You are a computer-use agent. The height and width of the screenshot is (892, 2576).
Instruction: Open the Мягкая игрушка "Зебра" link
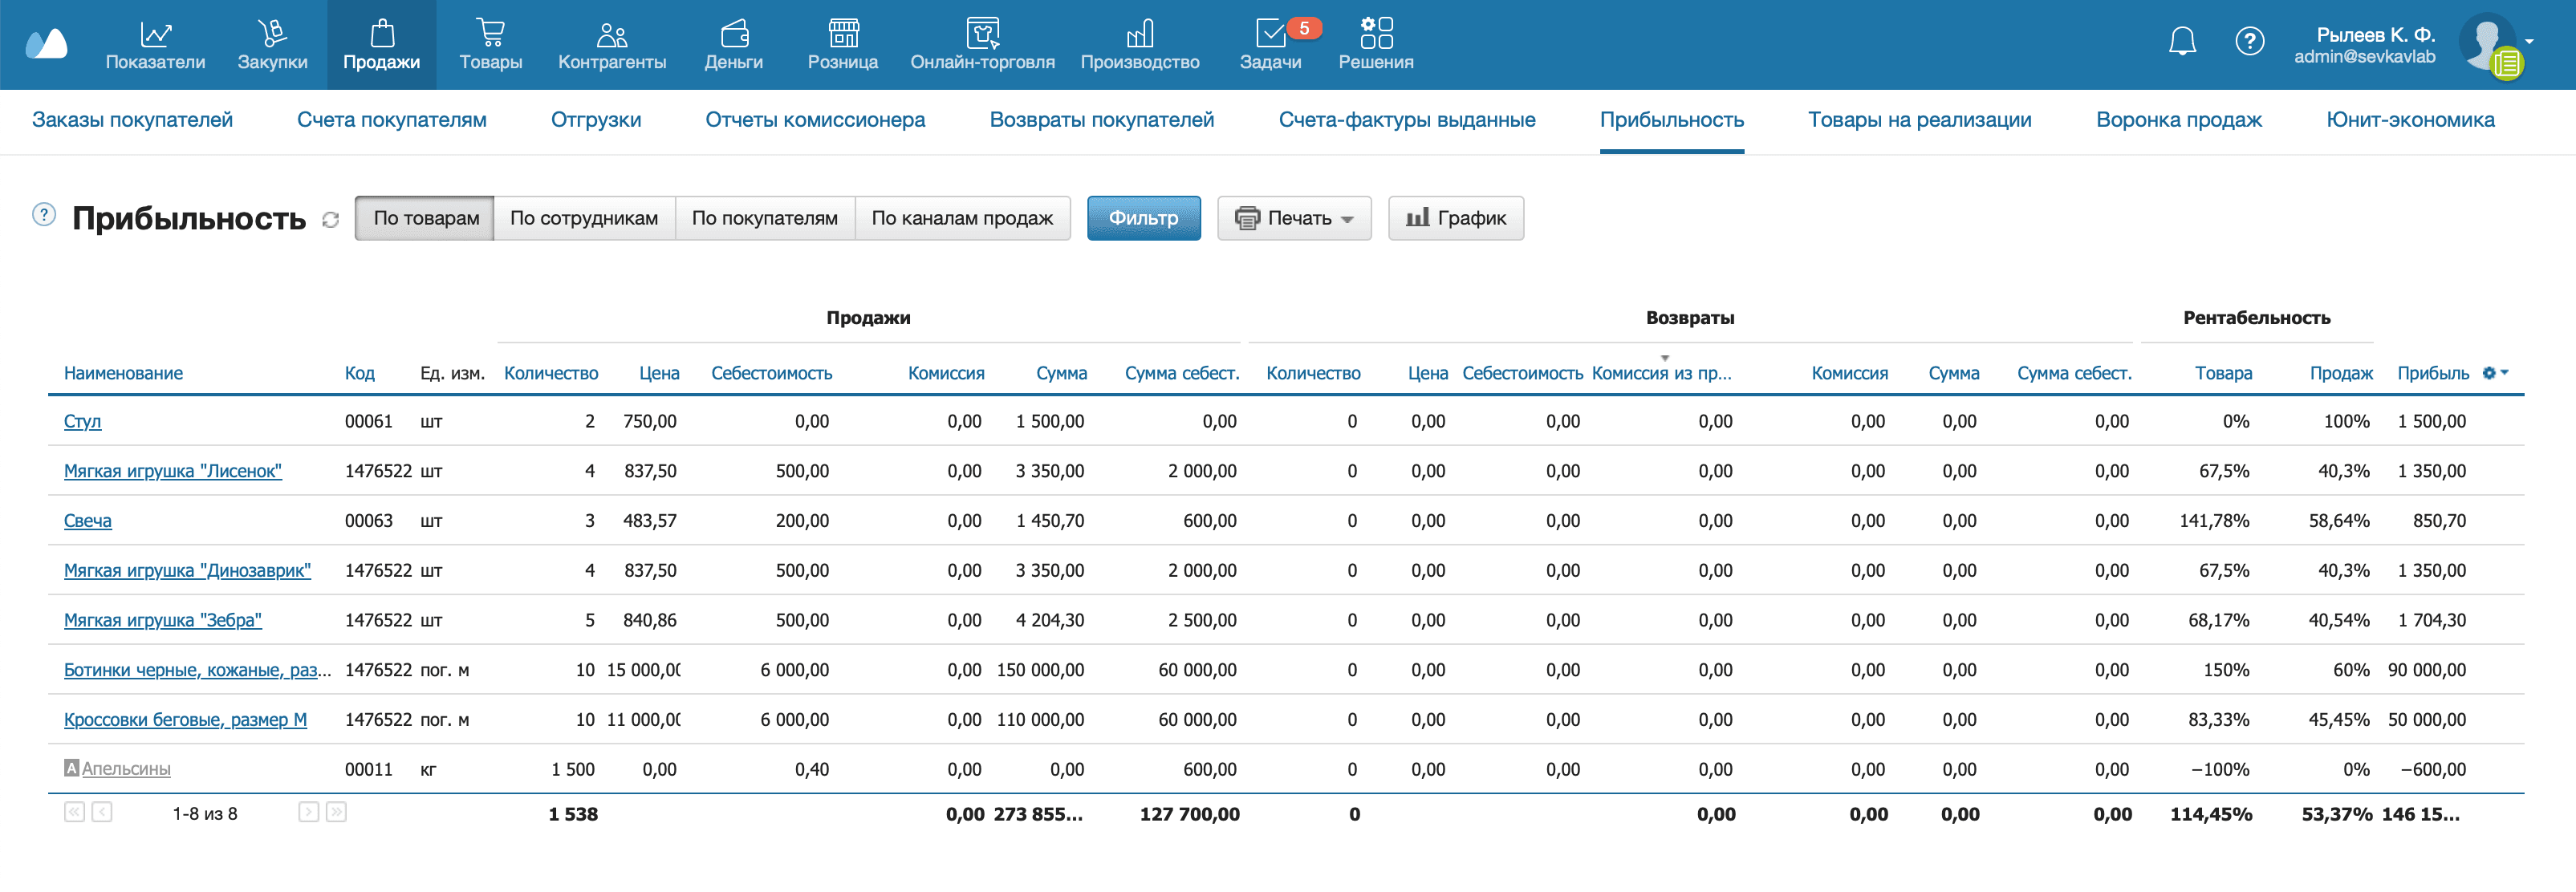click(163, 620)
